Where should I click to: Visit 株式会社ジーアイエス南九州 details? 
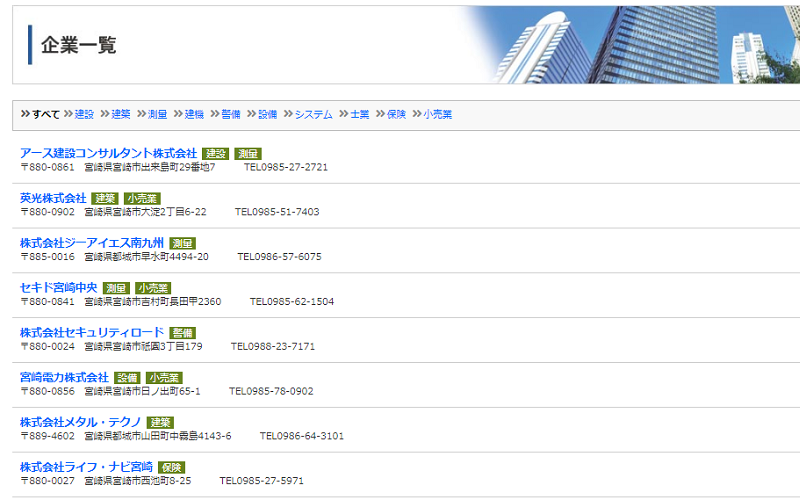pyautogui.click(x=91, y=243)
